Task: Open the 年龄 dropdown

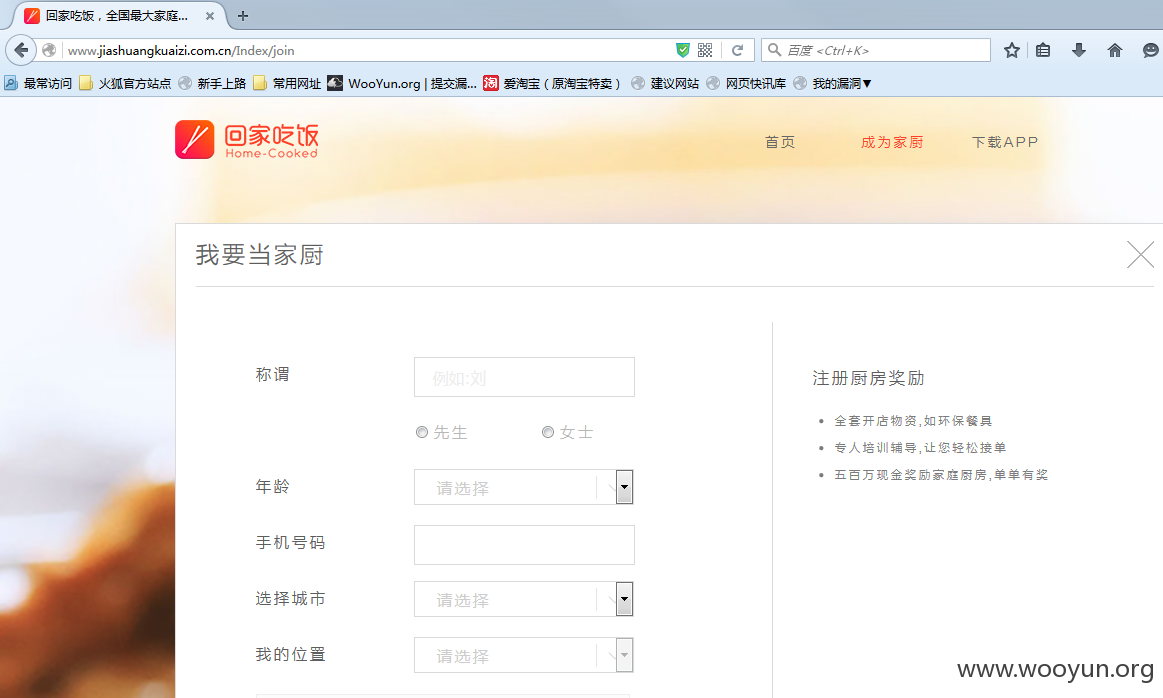Action: (524, 487)
